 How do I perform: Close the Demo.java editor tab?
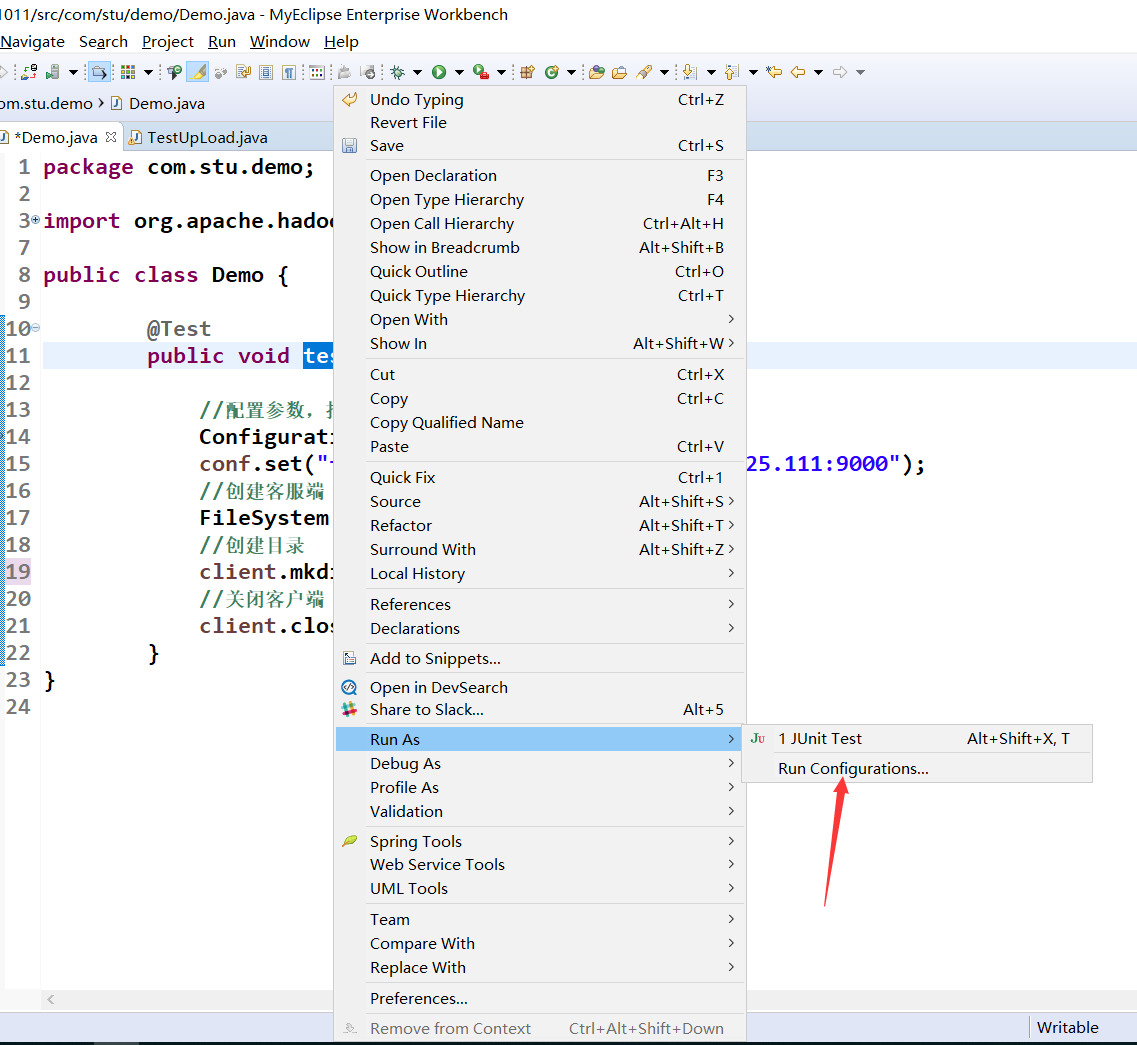click(x=111, y=136)
